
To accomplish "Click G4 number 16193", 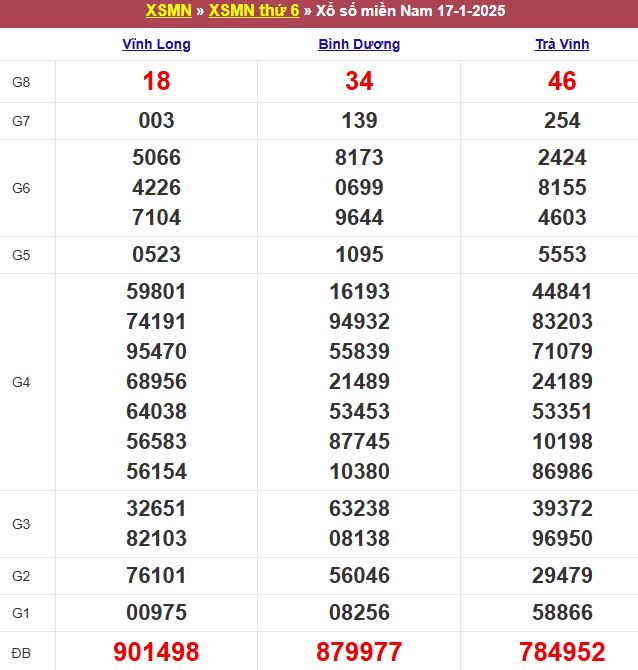I will pos(359,291).
